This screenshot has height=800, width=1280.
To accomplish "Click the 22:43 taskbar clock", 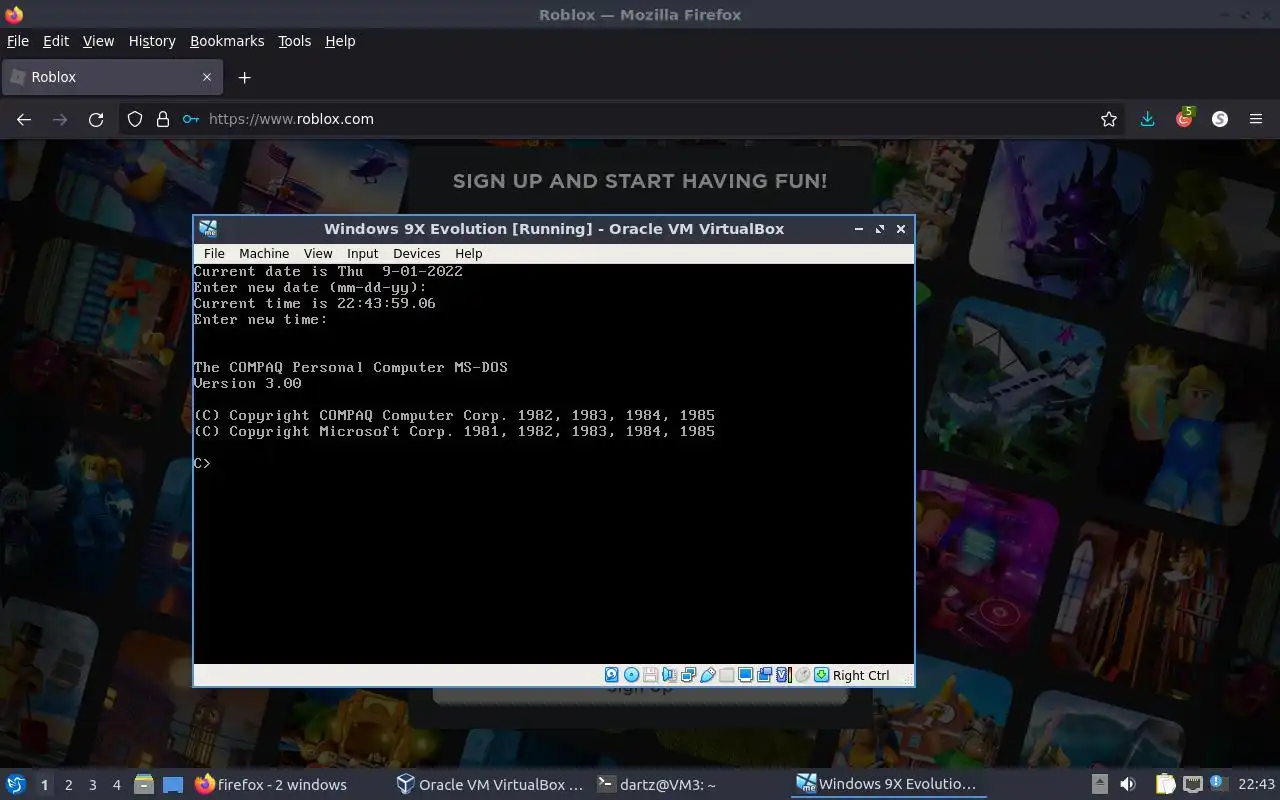I will [1256, 785].
